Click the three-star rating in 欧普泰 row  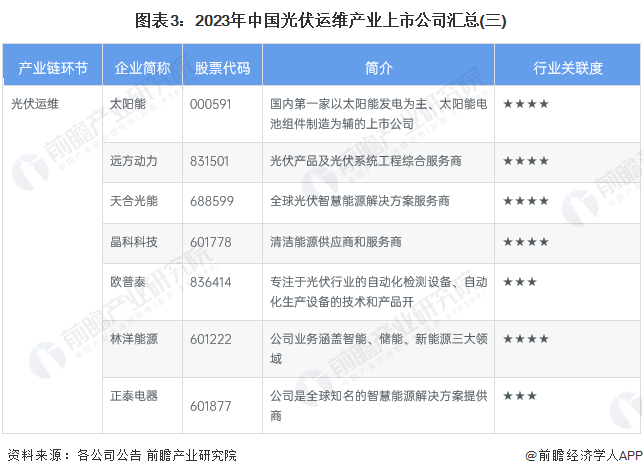pyautogui.click(x=520, y=282)
